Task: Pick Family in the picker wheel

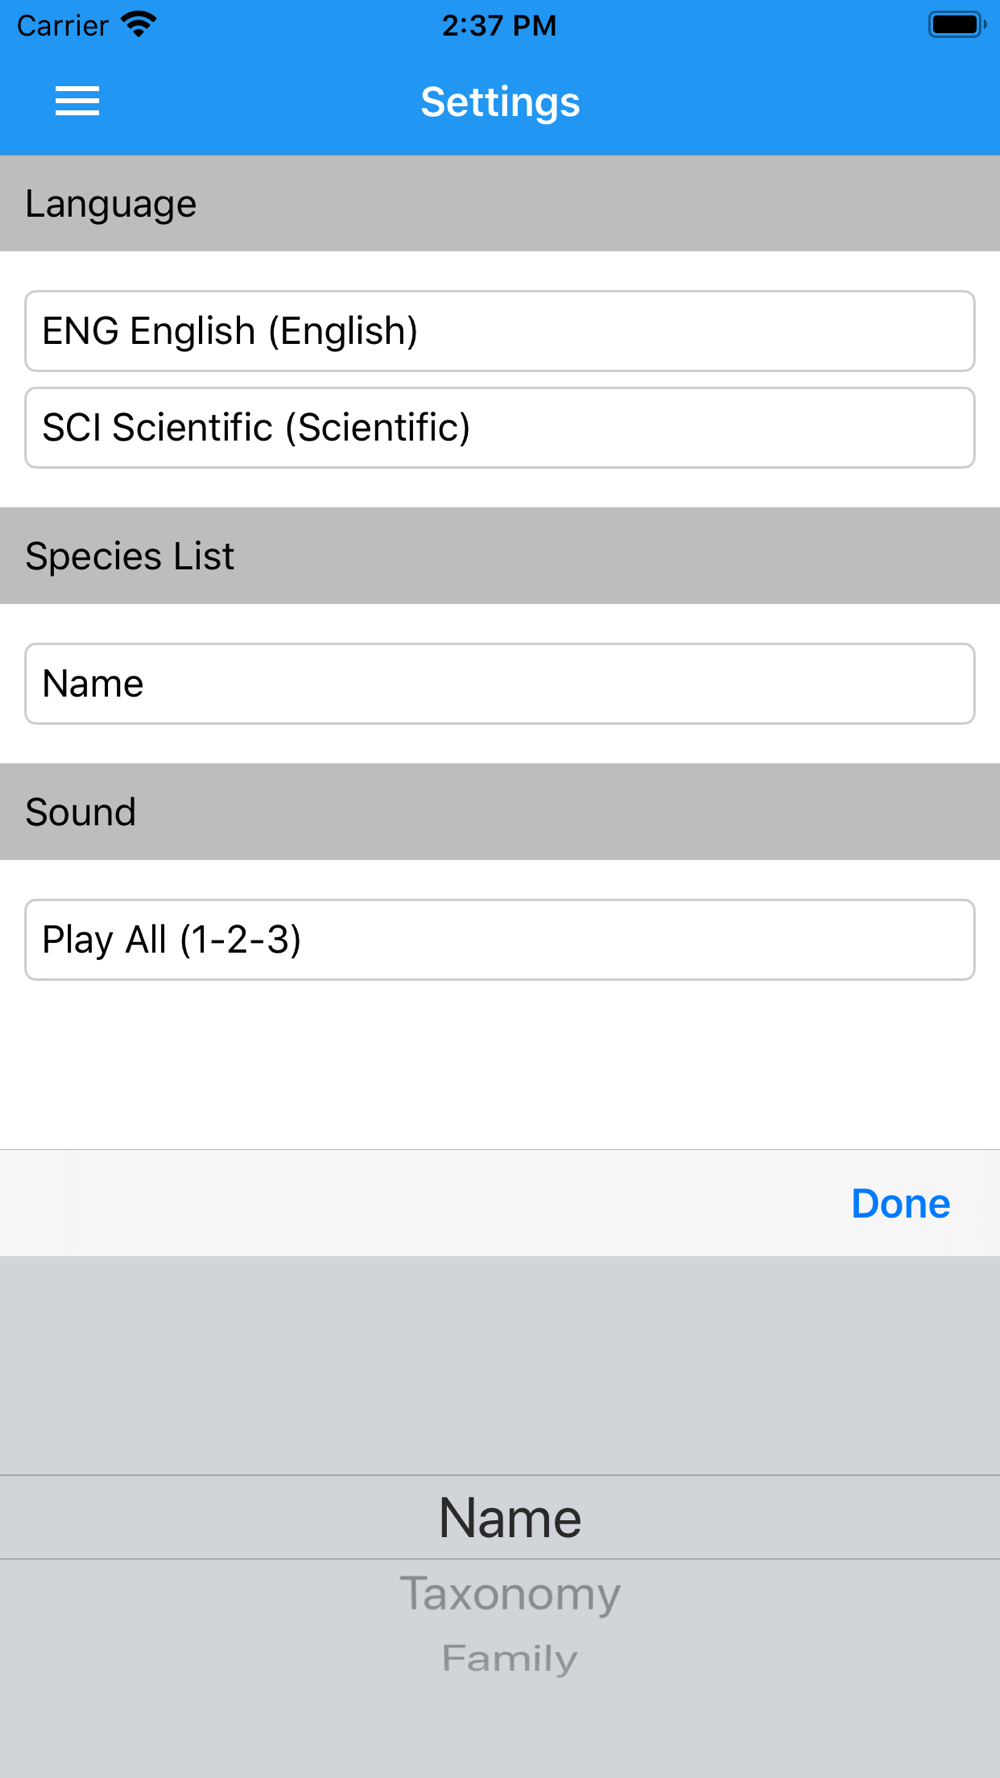Action: click(x=510, y=1659)
